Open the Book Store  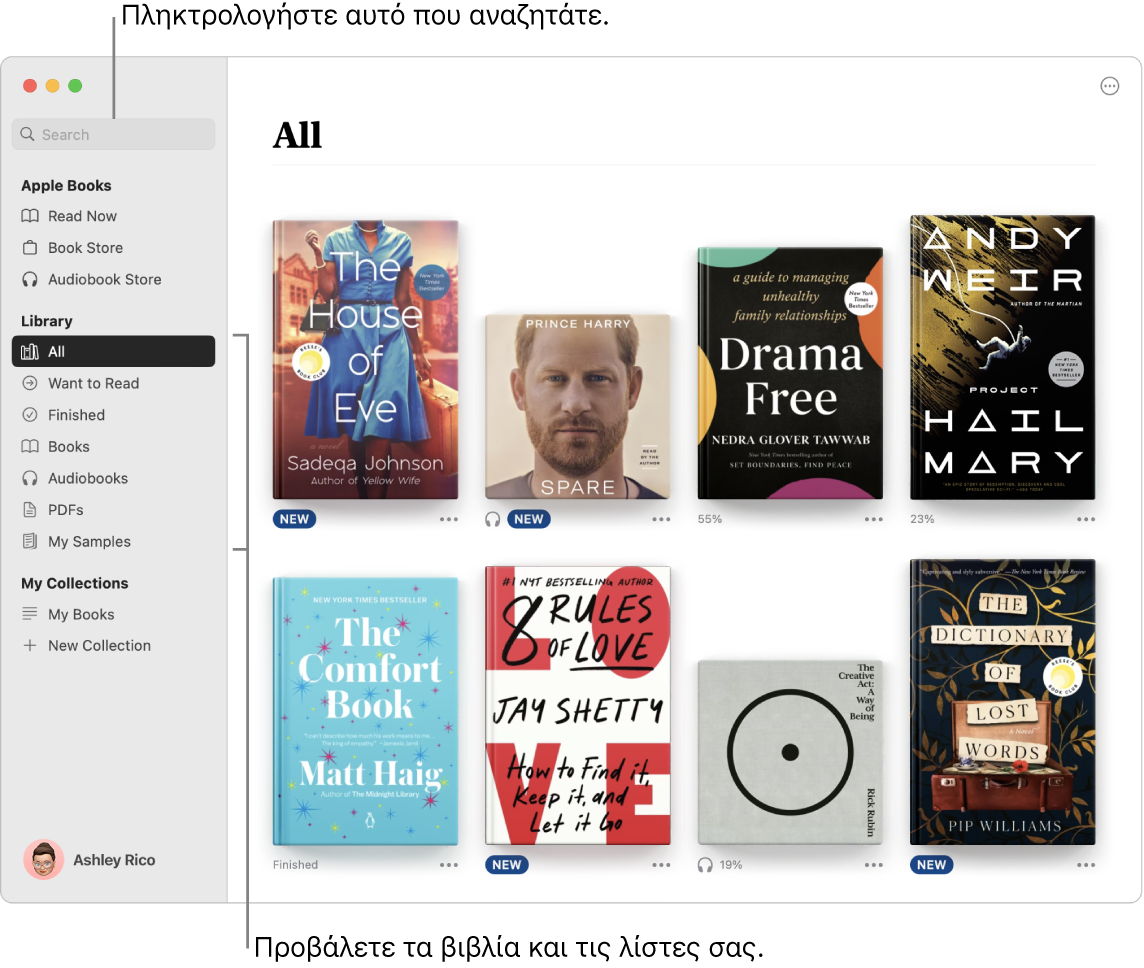pos(113,248)
